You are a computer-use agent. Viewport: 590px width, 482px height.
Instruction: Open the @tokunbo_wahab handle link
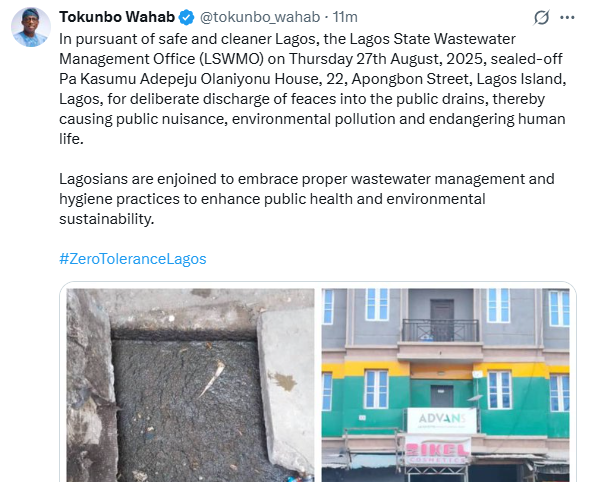260,17
